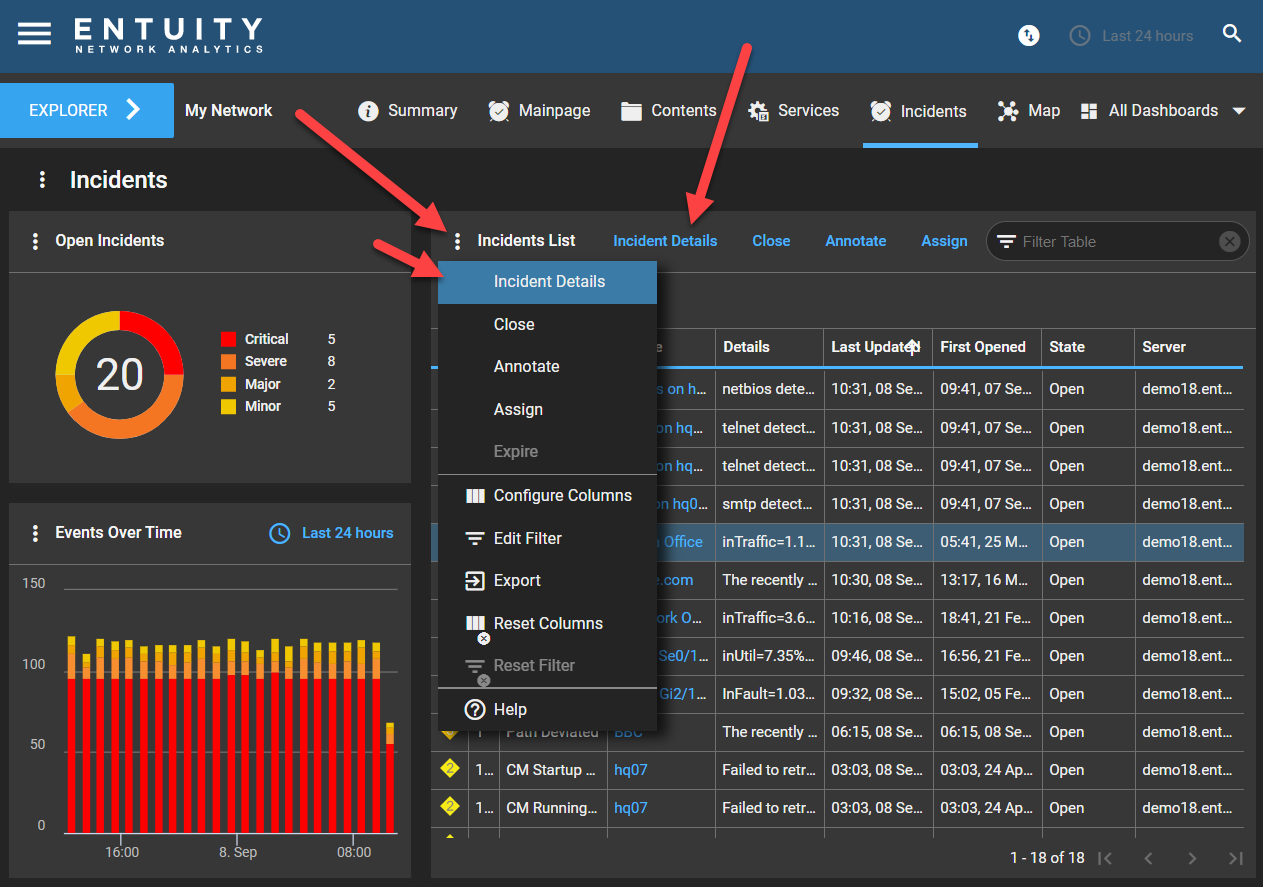The image size is (1263, 887).
Task: Go to the next page using the pagination arrow
Action: pyautogui.click(x=1192, y=858)
